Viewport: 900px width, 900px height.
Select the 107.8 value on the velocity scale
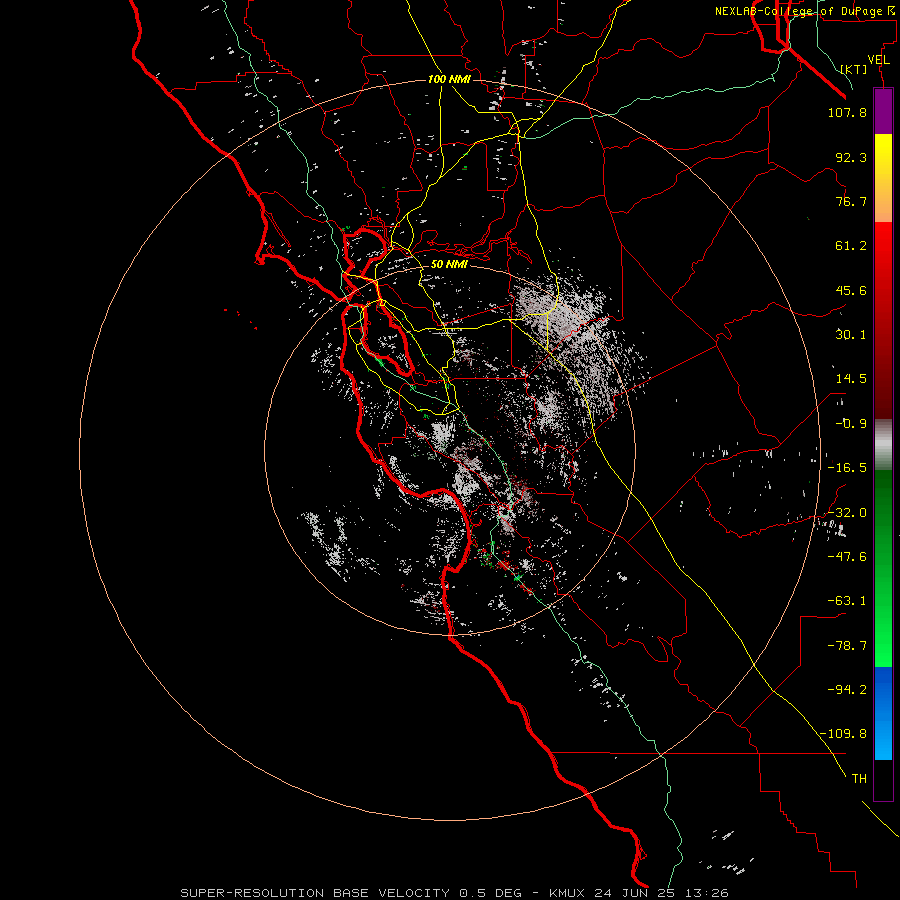click(847, 112)
